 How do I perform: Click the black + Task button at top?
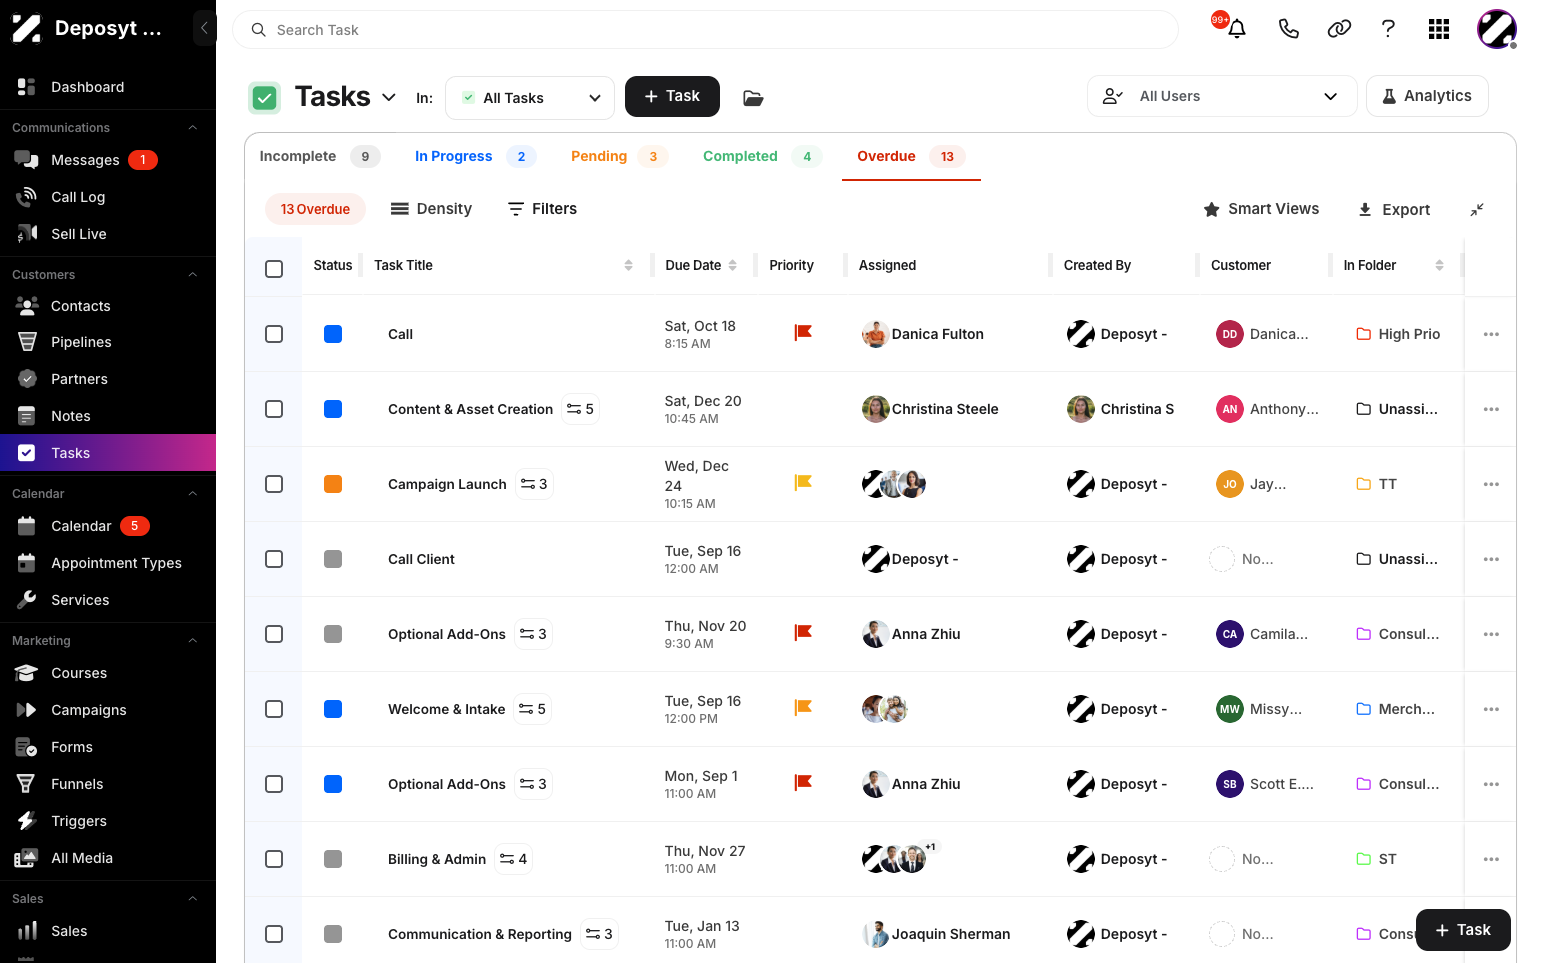tap(672, 96)
